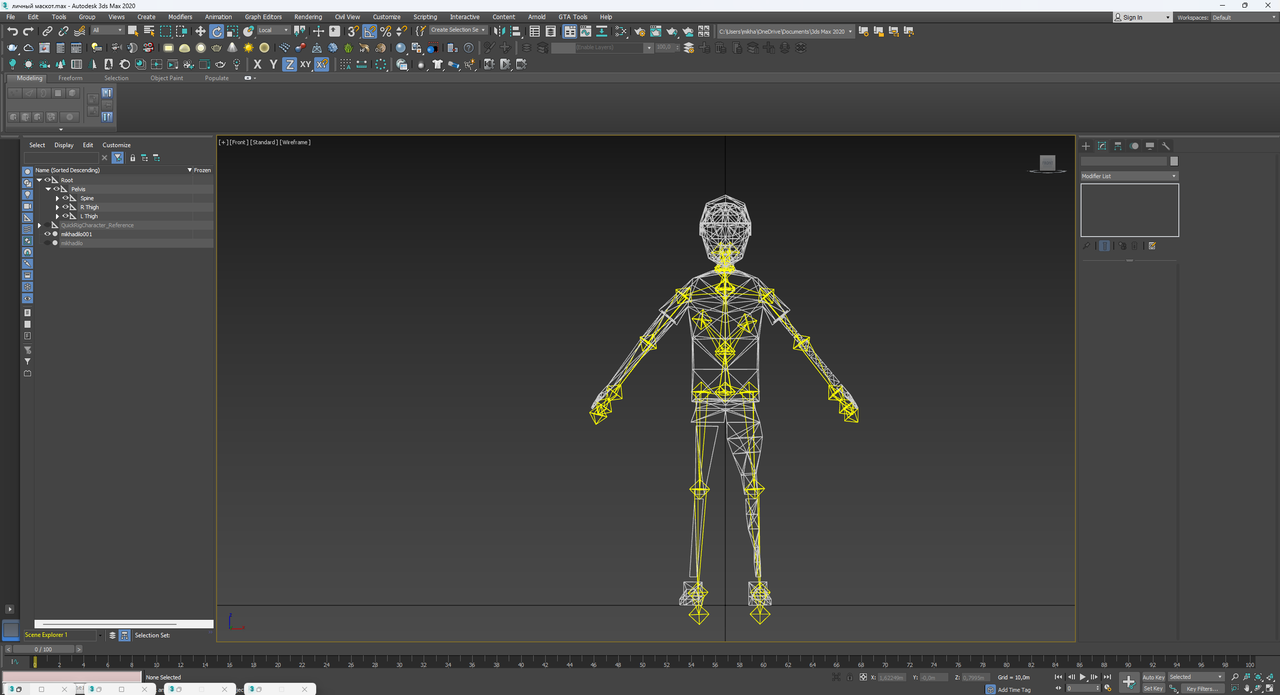This screenshot has width=1280, height=695.
Task: Open the Selected key filter dropdown
Action: [1196, 677]
